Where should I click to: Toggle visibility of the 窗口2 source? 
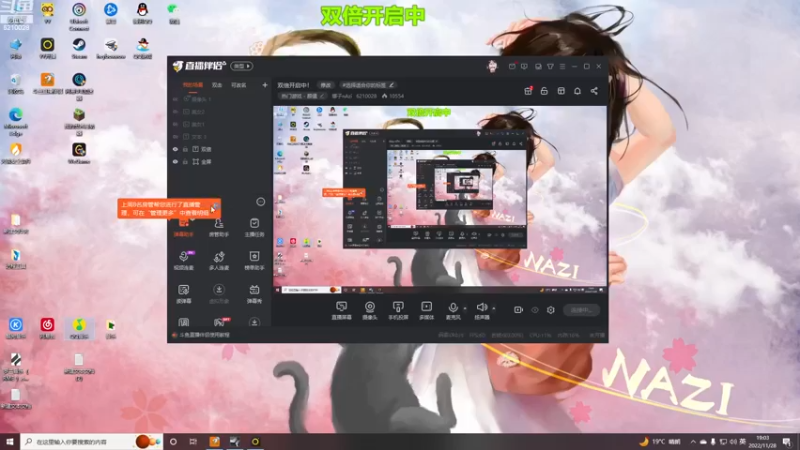176,112
